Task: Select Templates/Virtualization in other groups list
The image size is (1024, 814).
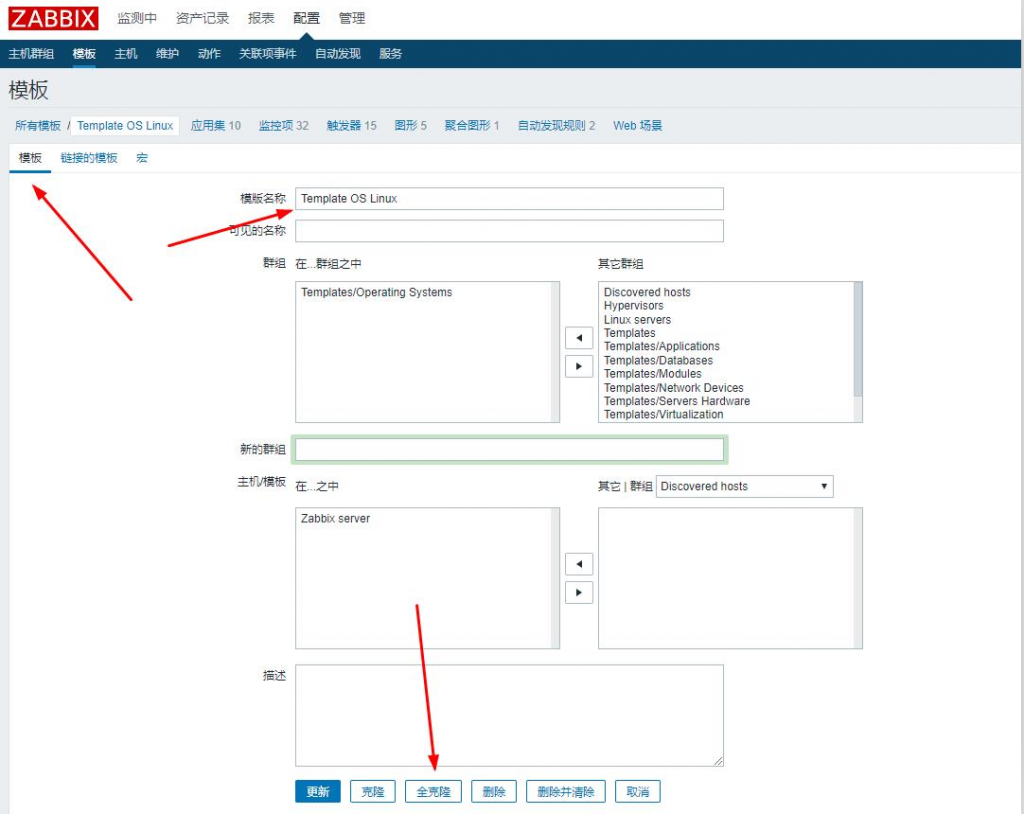Action: point(664,414)
